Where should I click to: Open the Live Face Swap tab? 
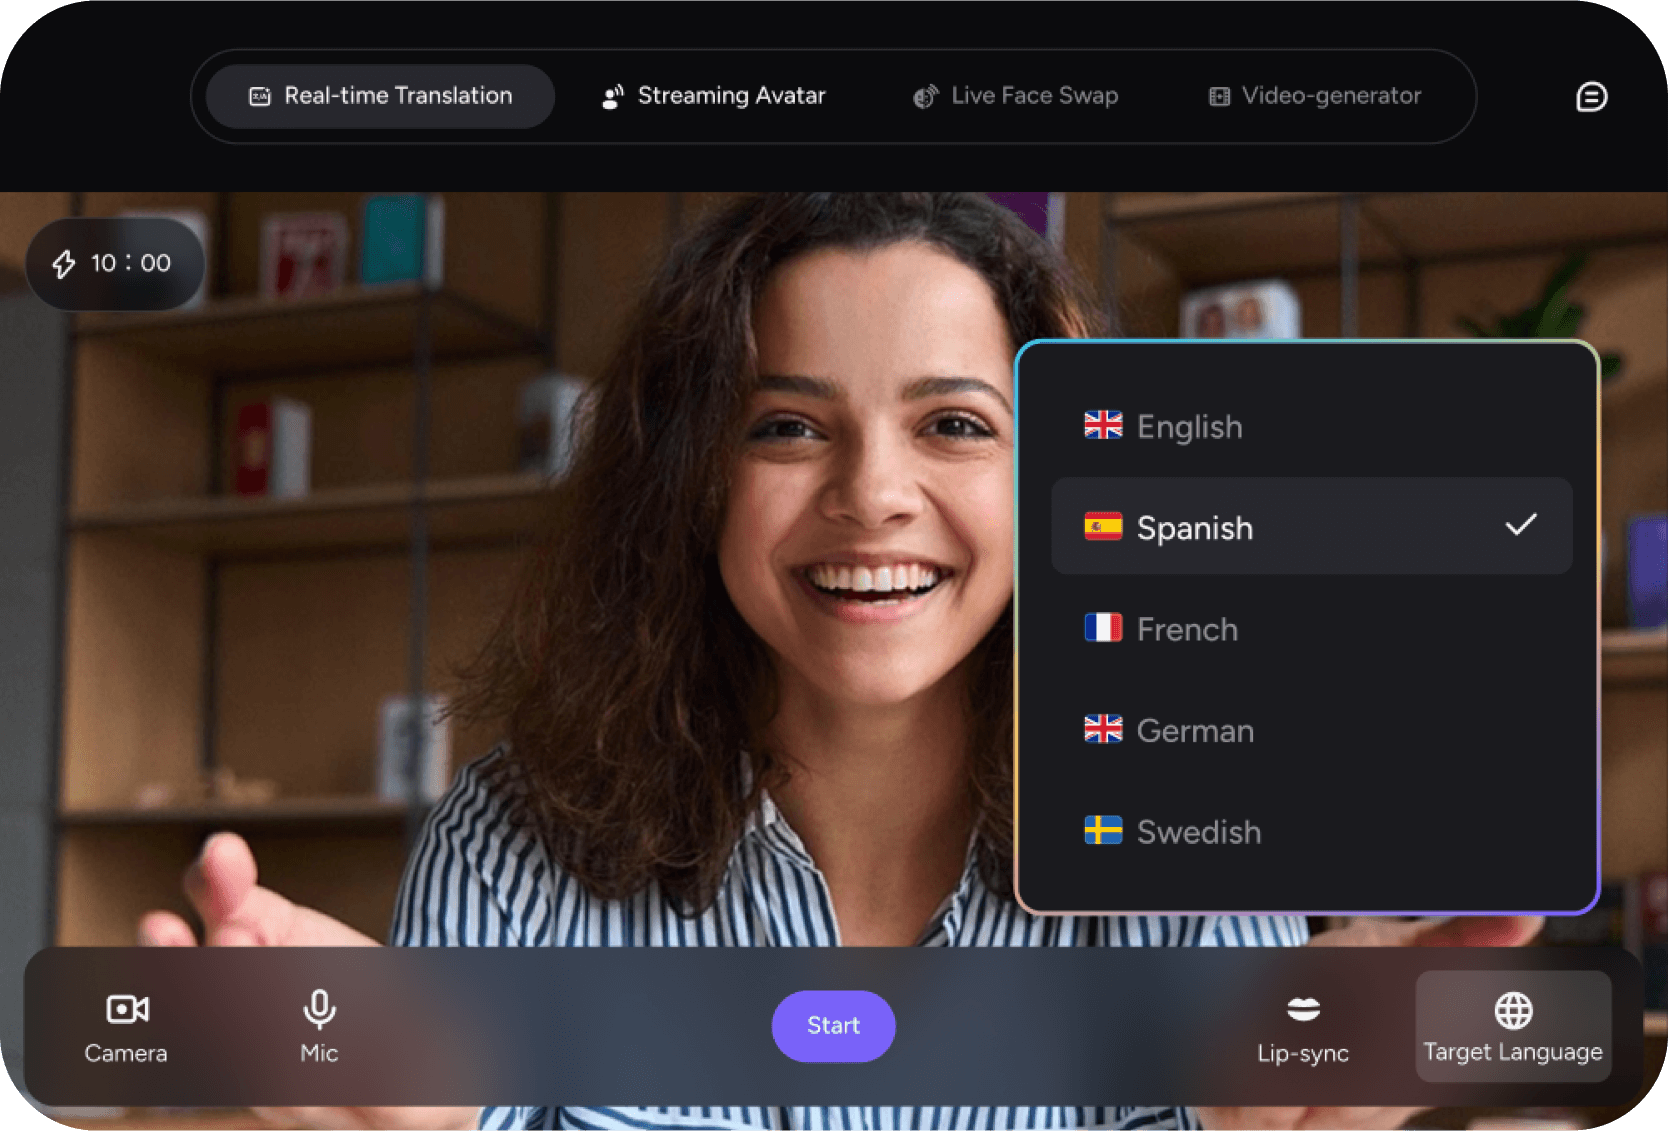[x=1016, y=96]
